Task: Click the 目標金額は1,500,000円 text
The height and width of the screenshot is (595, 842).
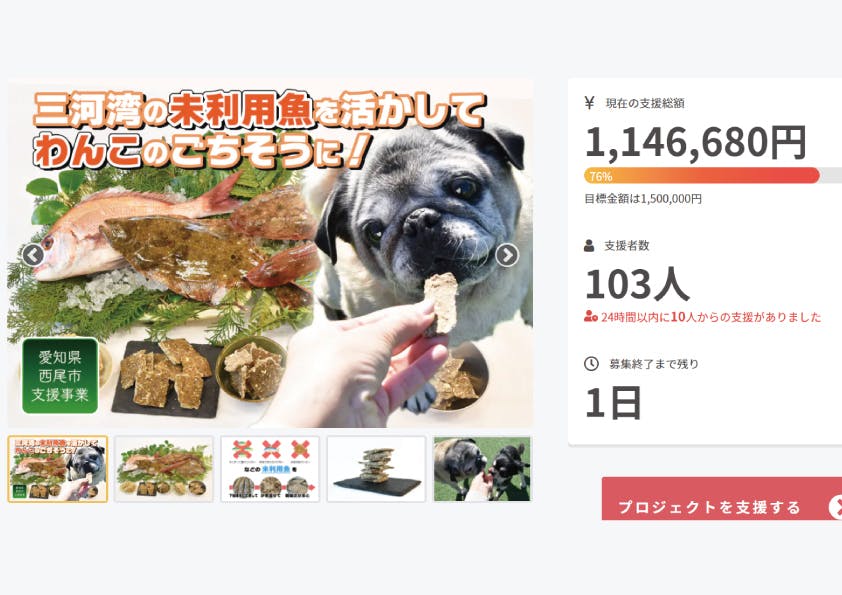Action: pos(643,199)
